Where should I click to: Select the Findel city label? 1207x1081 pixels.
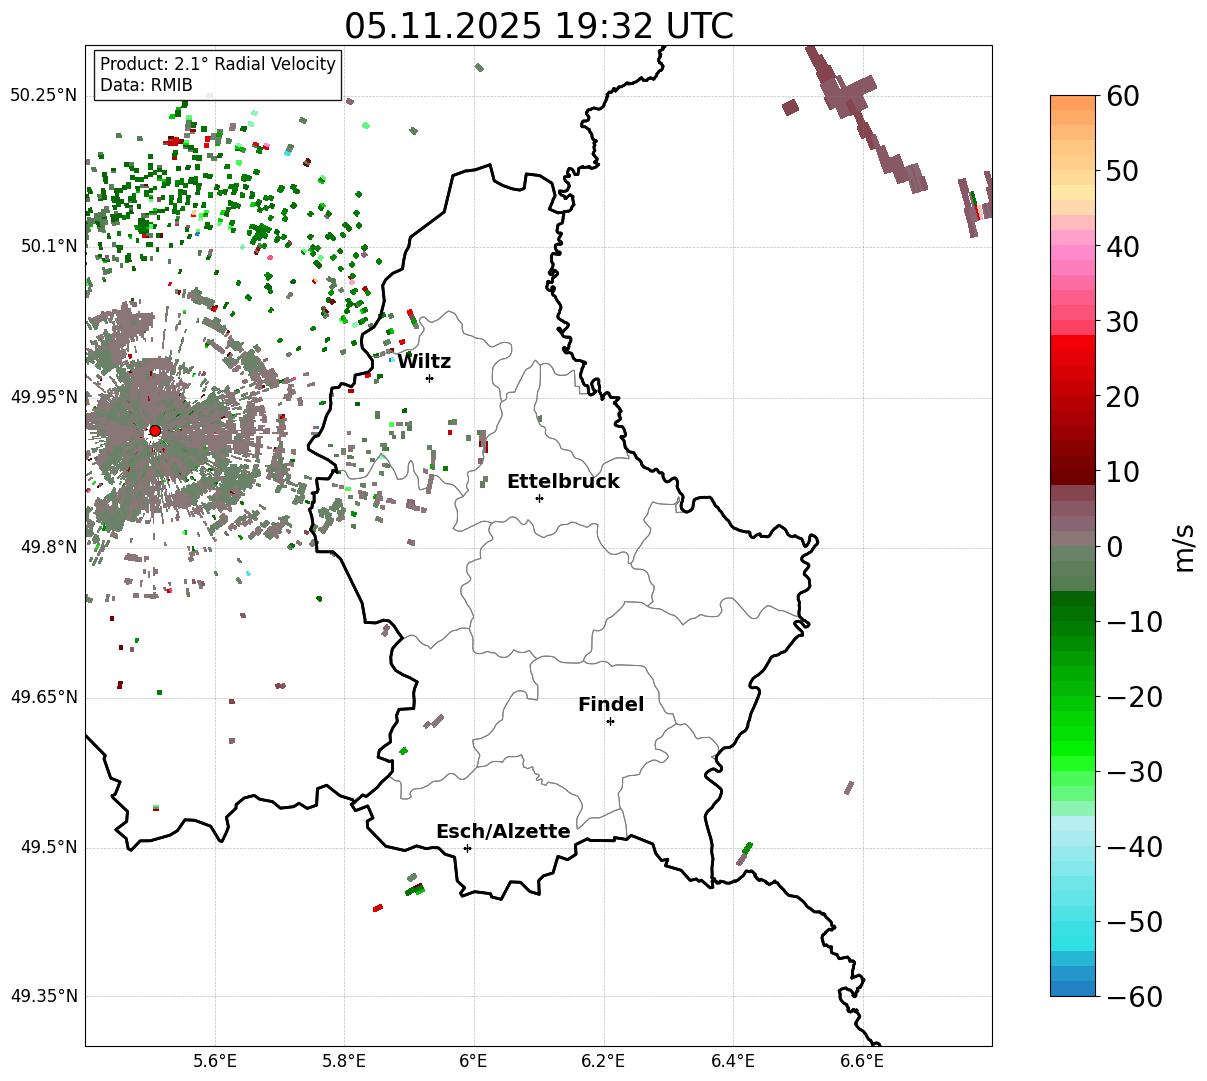[x=611, y=705]
